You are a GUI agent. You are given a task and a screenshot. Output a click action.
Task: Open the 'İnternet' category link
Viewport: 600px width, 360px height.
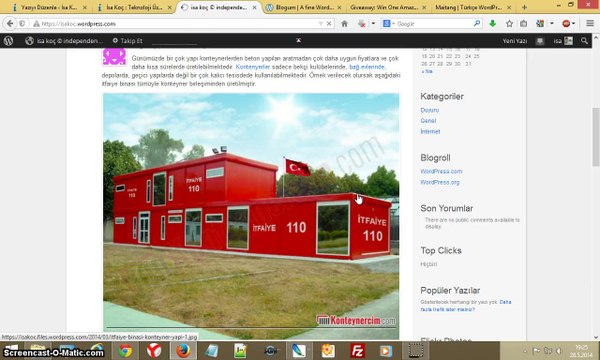pyautogui.click(x=430, y=132)
